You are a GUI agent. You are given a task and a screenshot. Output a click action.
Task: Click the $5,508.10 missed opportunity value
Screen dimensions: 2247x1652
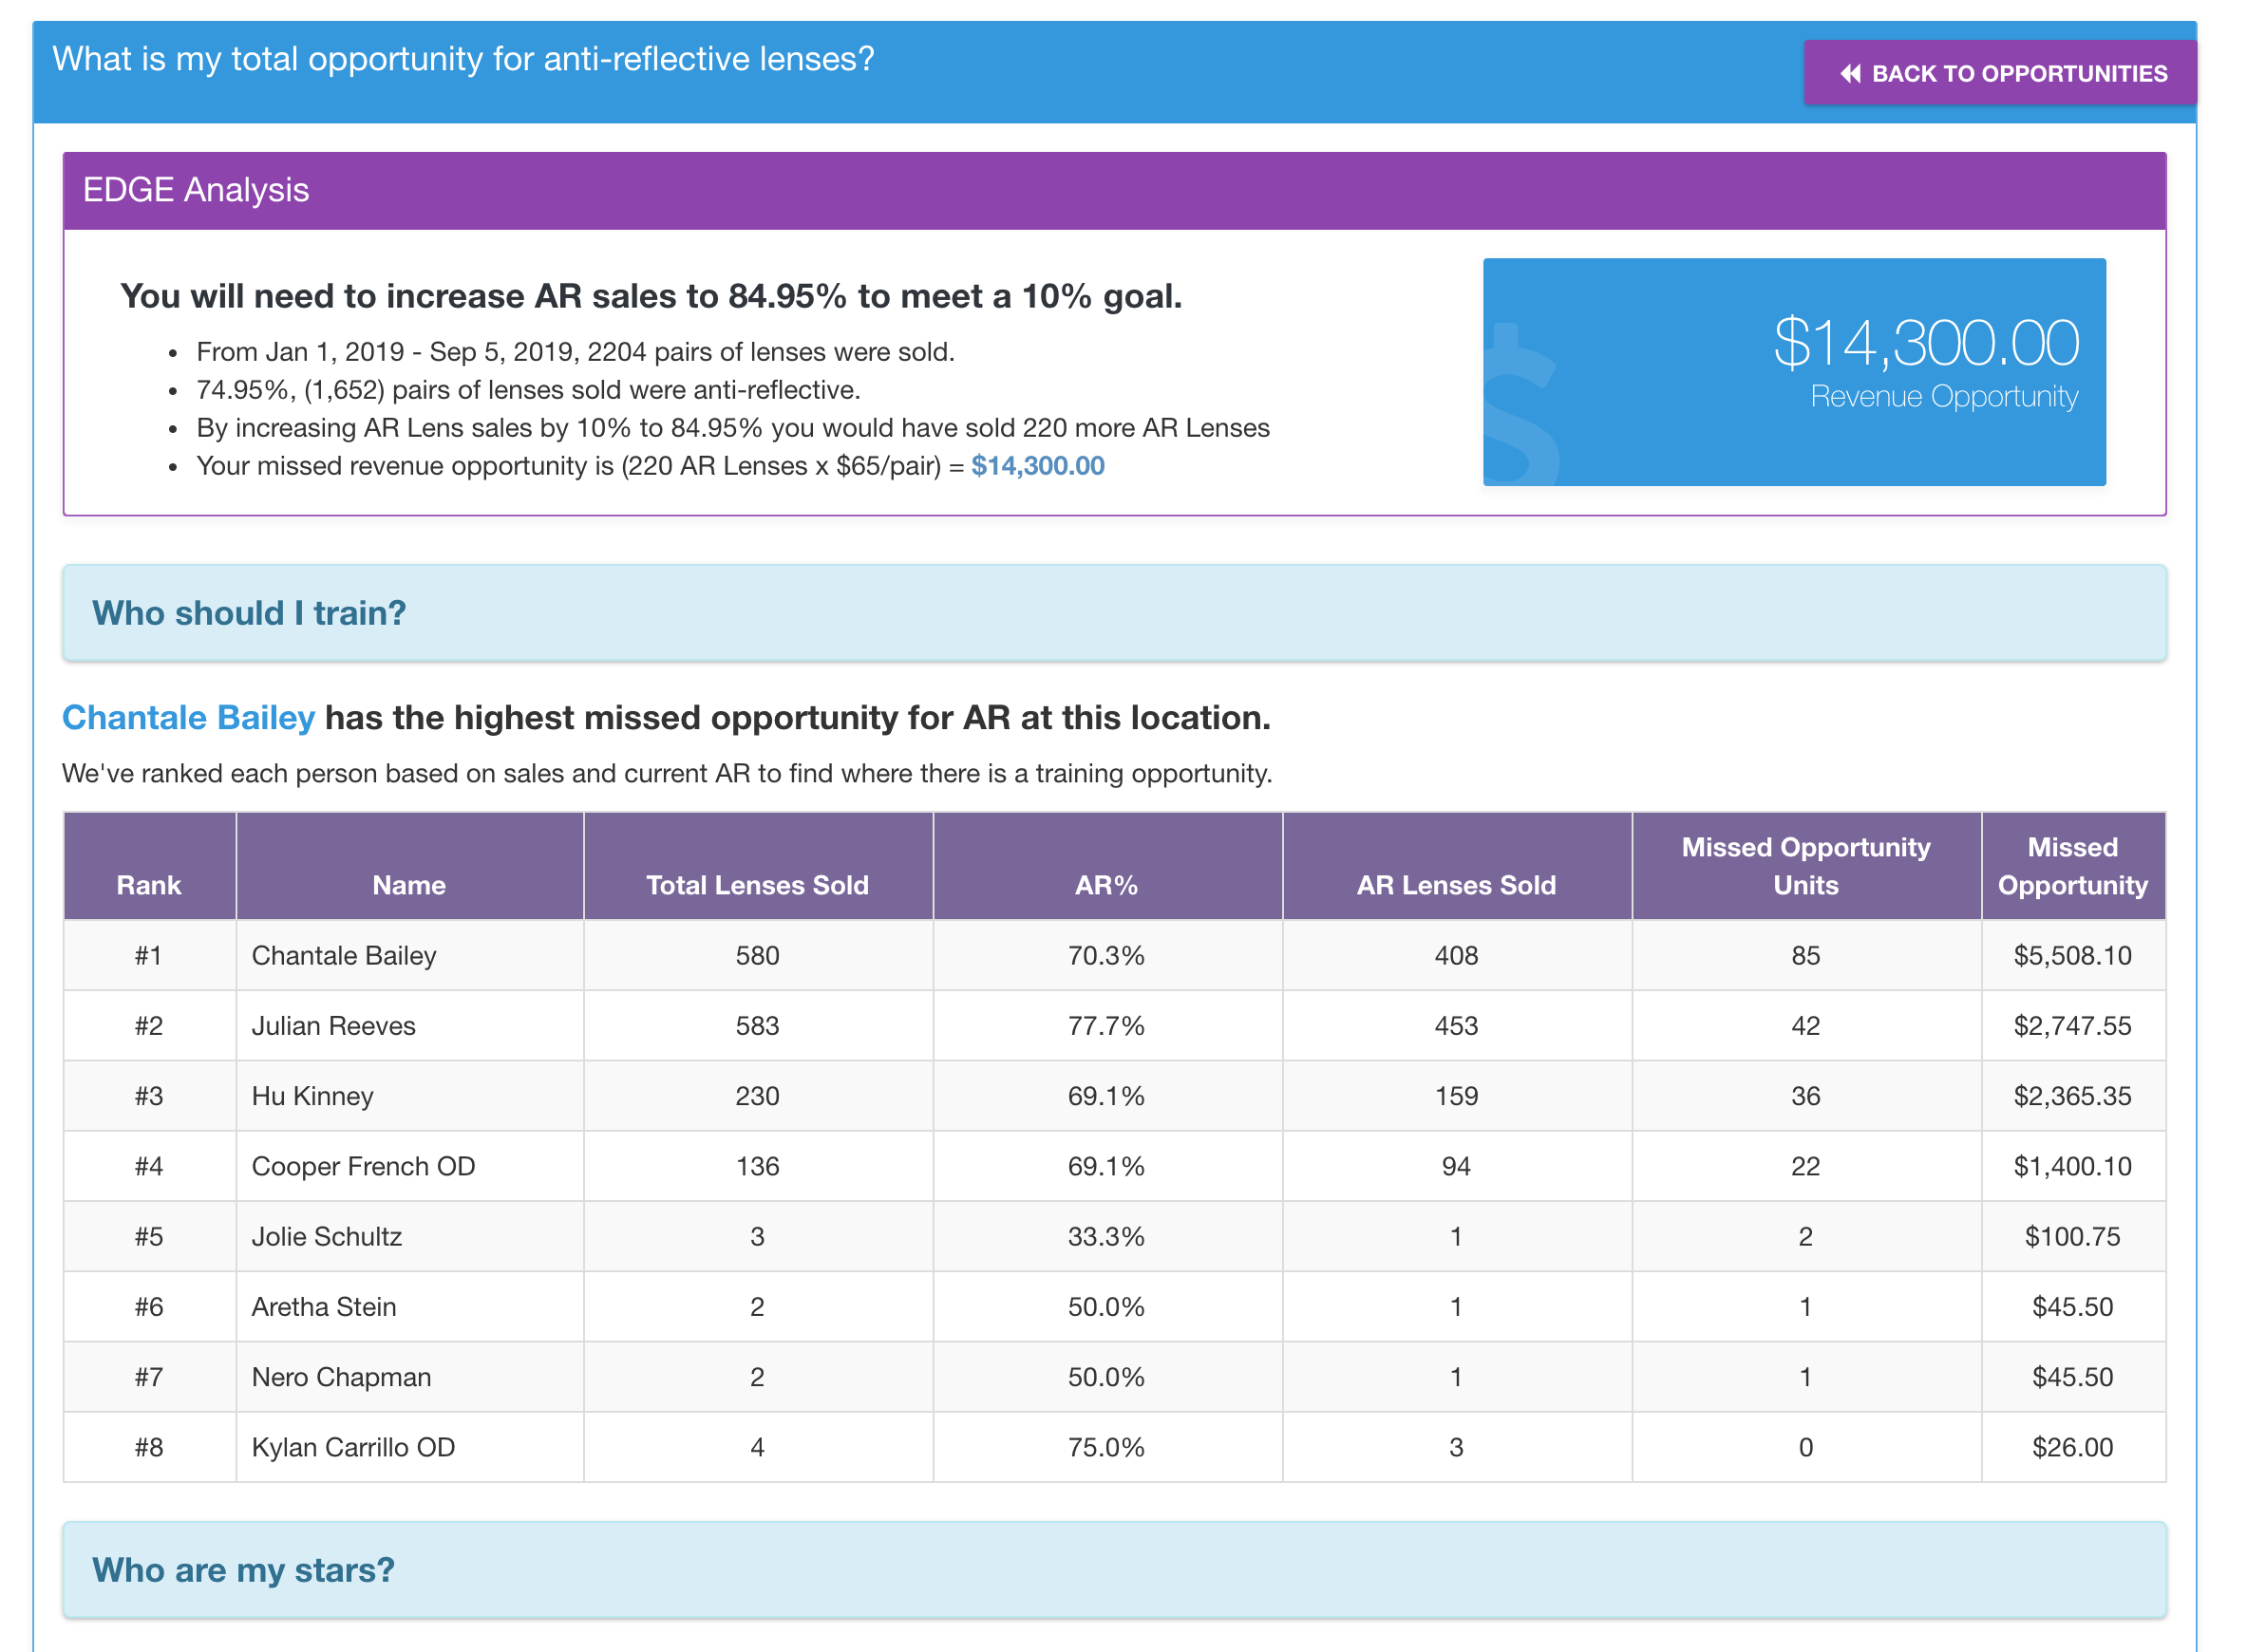tap(2072, 956)
